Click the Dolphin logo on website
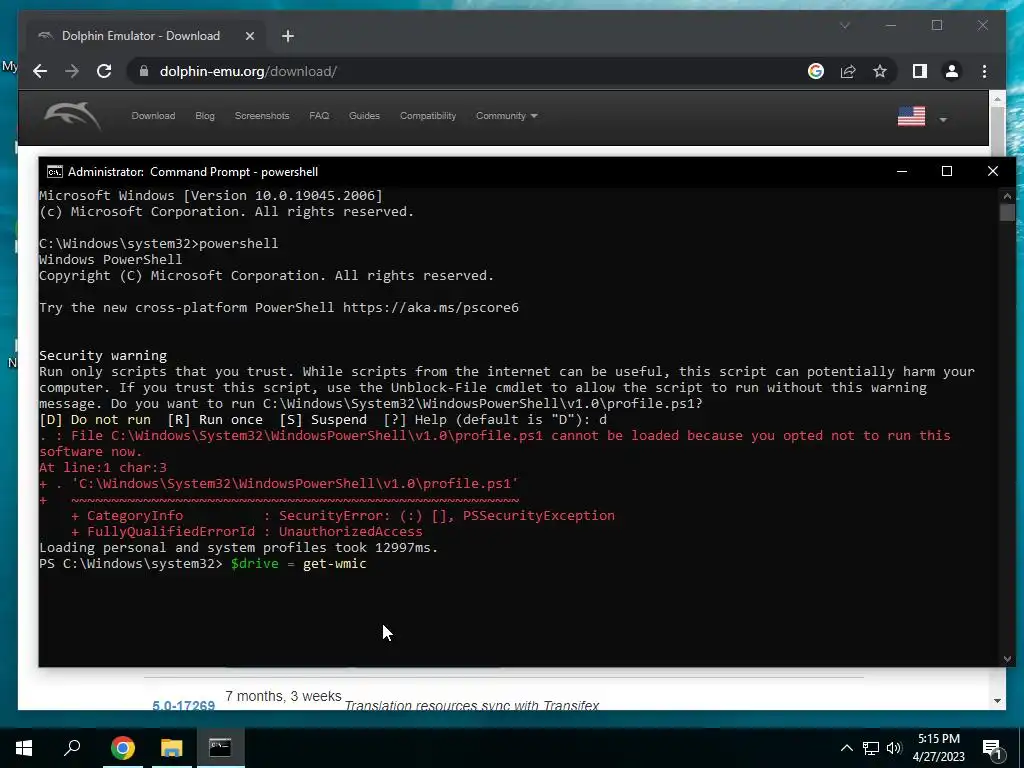The width and height of the screenshot is (1024, 768). click(72, 116)
